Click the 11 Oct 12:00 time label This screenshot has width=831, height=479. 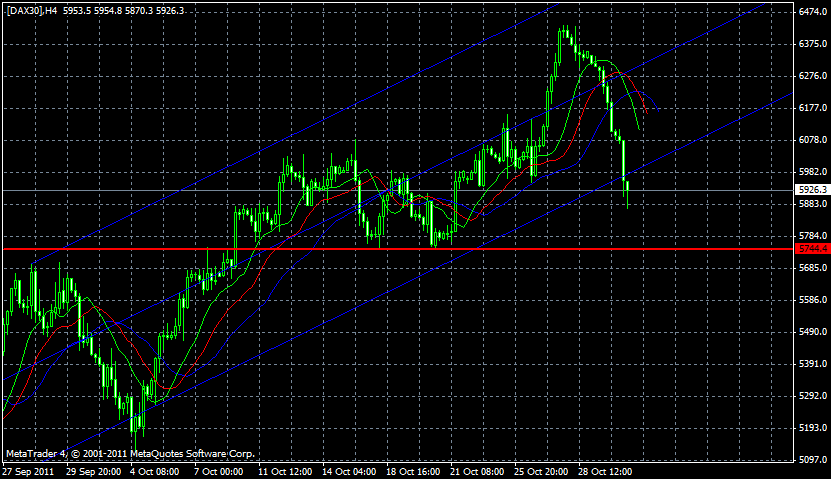point(285,471)
